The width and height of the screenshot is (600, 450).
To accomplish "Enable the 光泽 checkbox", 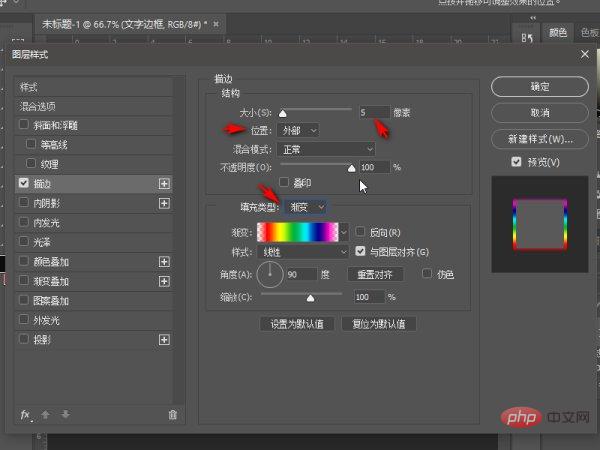I will click(x=24, y=241).
